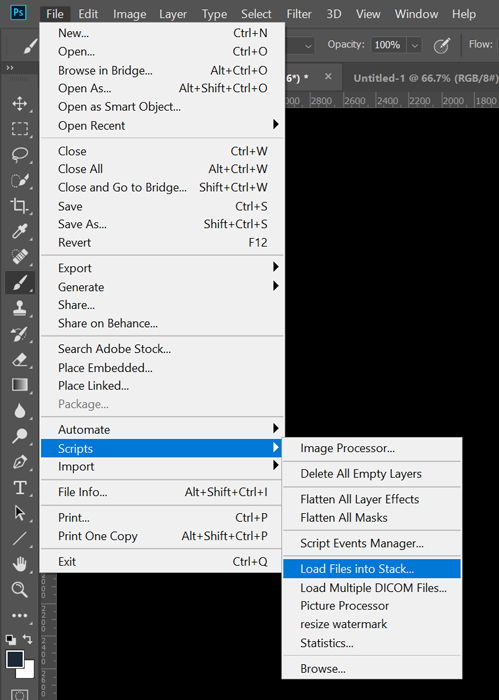The width and height of the screenshot is (499, 700).
Task: Reset default foreground and background colors
Action: click(x=10, y=640)
